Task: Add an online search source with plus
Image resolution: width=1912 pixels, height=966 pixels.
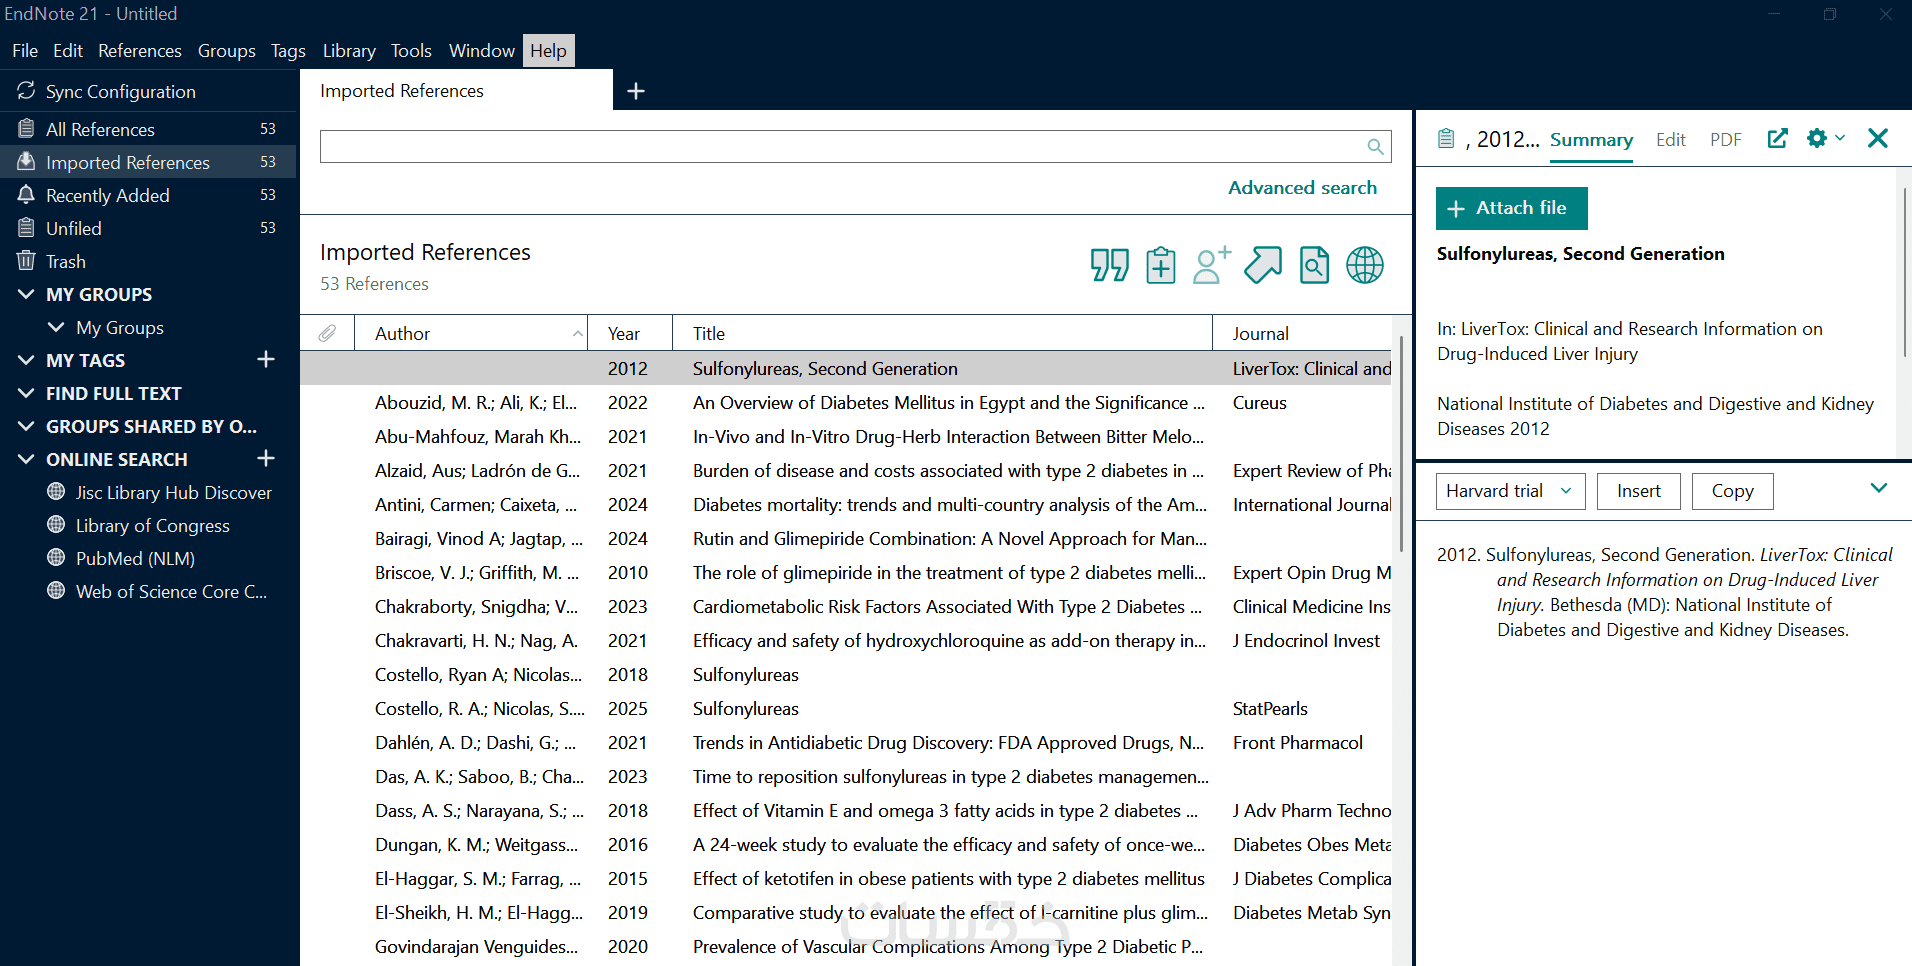Action: click(266, 458)
